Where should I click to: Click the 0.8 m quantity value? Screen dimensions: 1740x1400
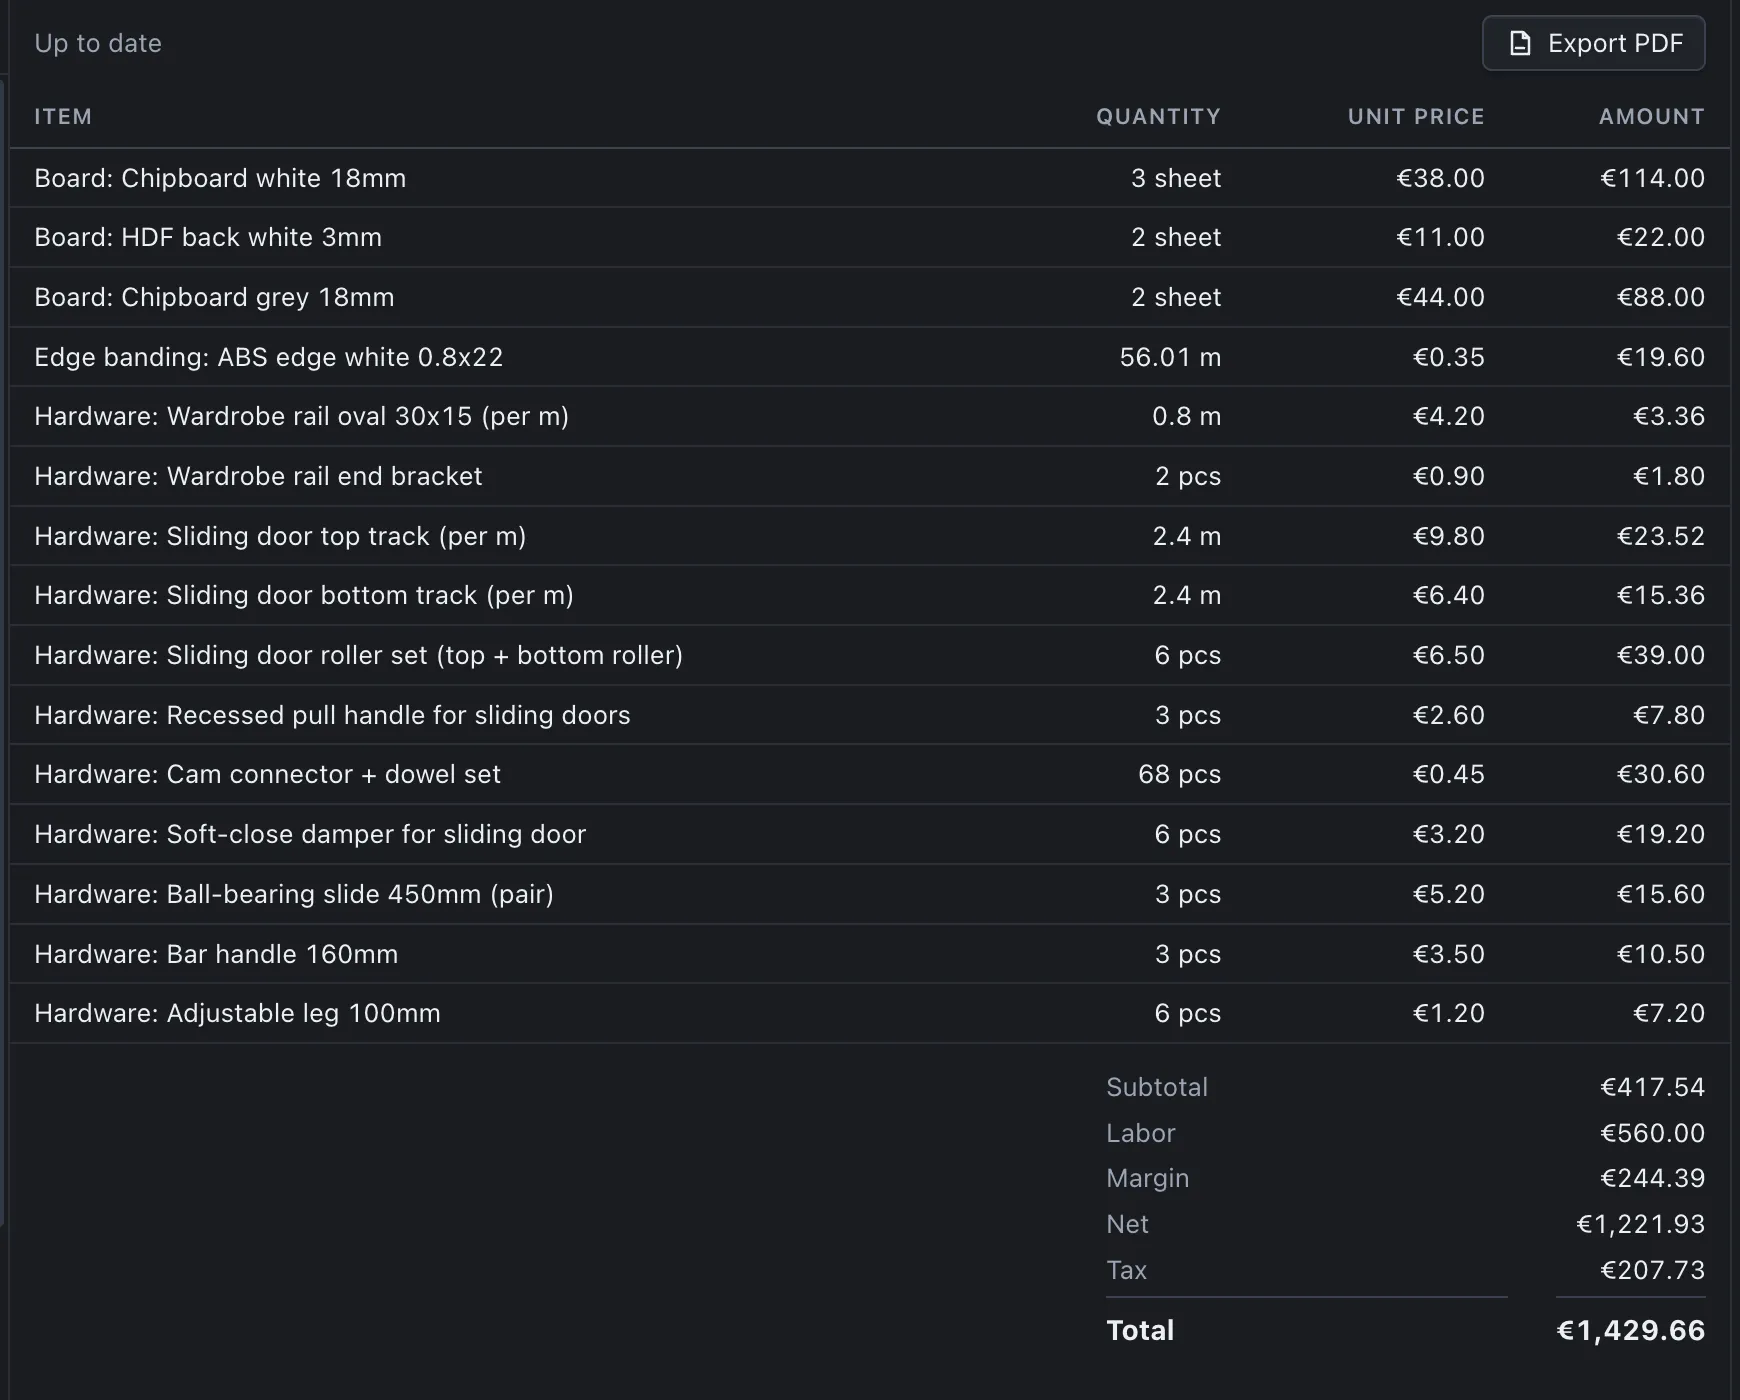tap(1186, 416)
